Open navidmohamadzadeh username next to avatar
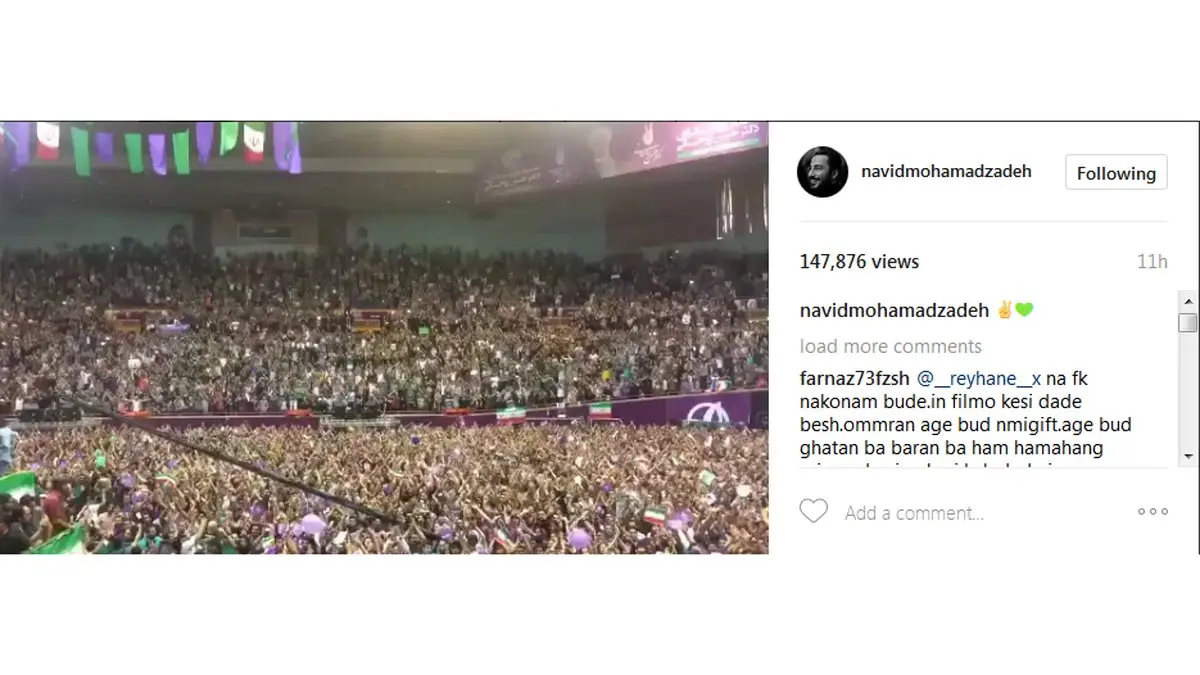This screenshot has width=1200, height=675. pos(946,172)
